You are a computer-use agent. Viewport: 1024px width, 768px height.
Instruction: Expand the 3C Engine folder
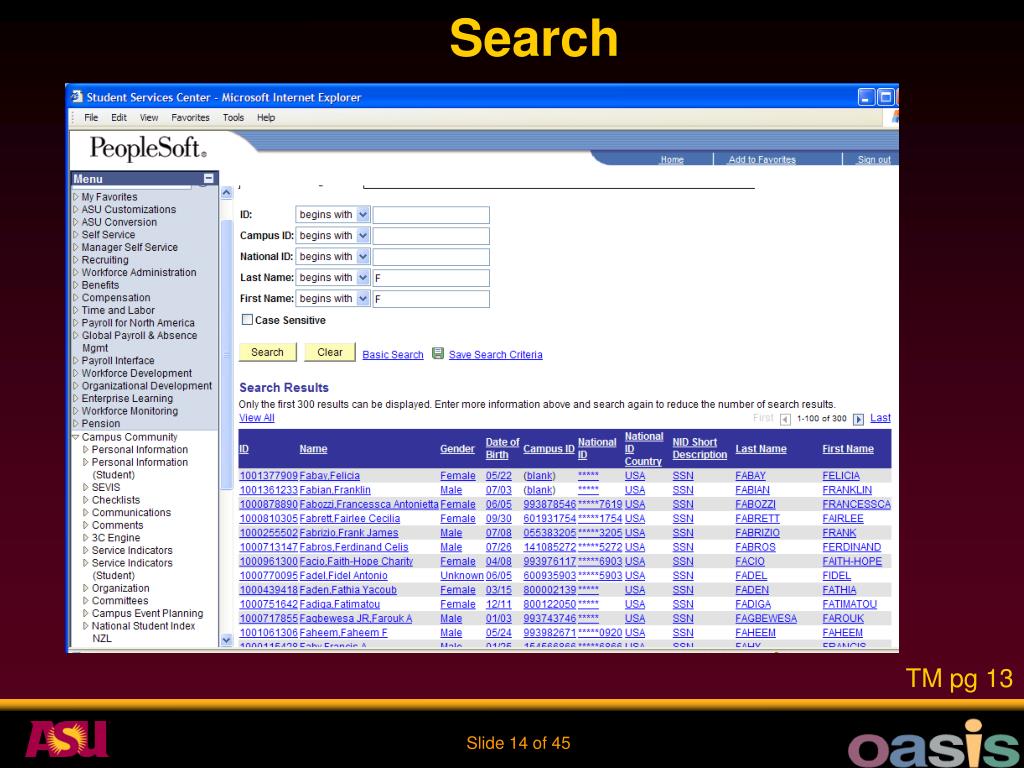pos(86,537)
